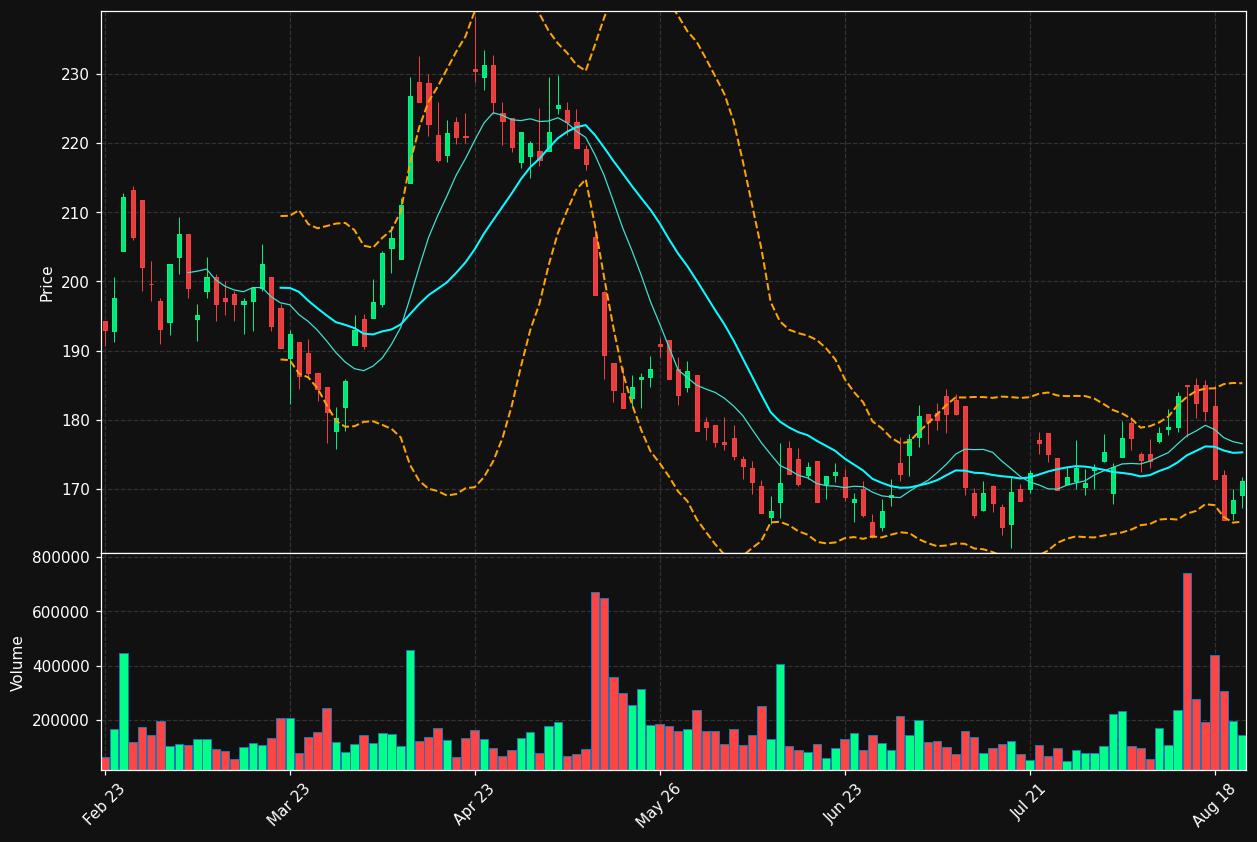
Task: Click the Mar 23 date label
Action: click(289, 803)
